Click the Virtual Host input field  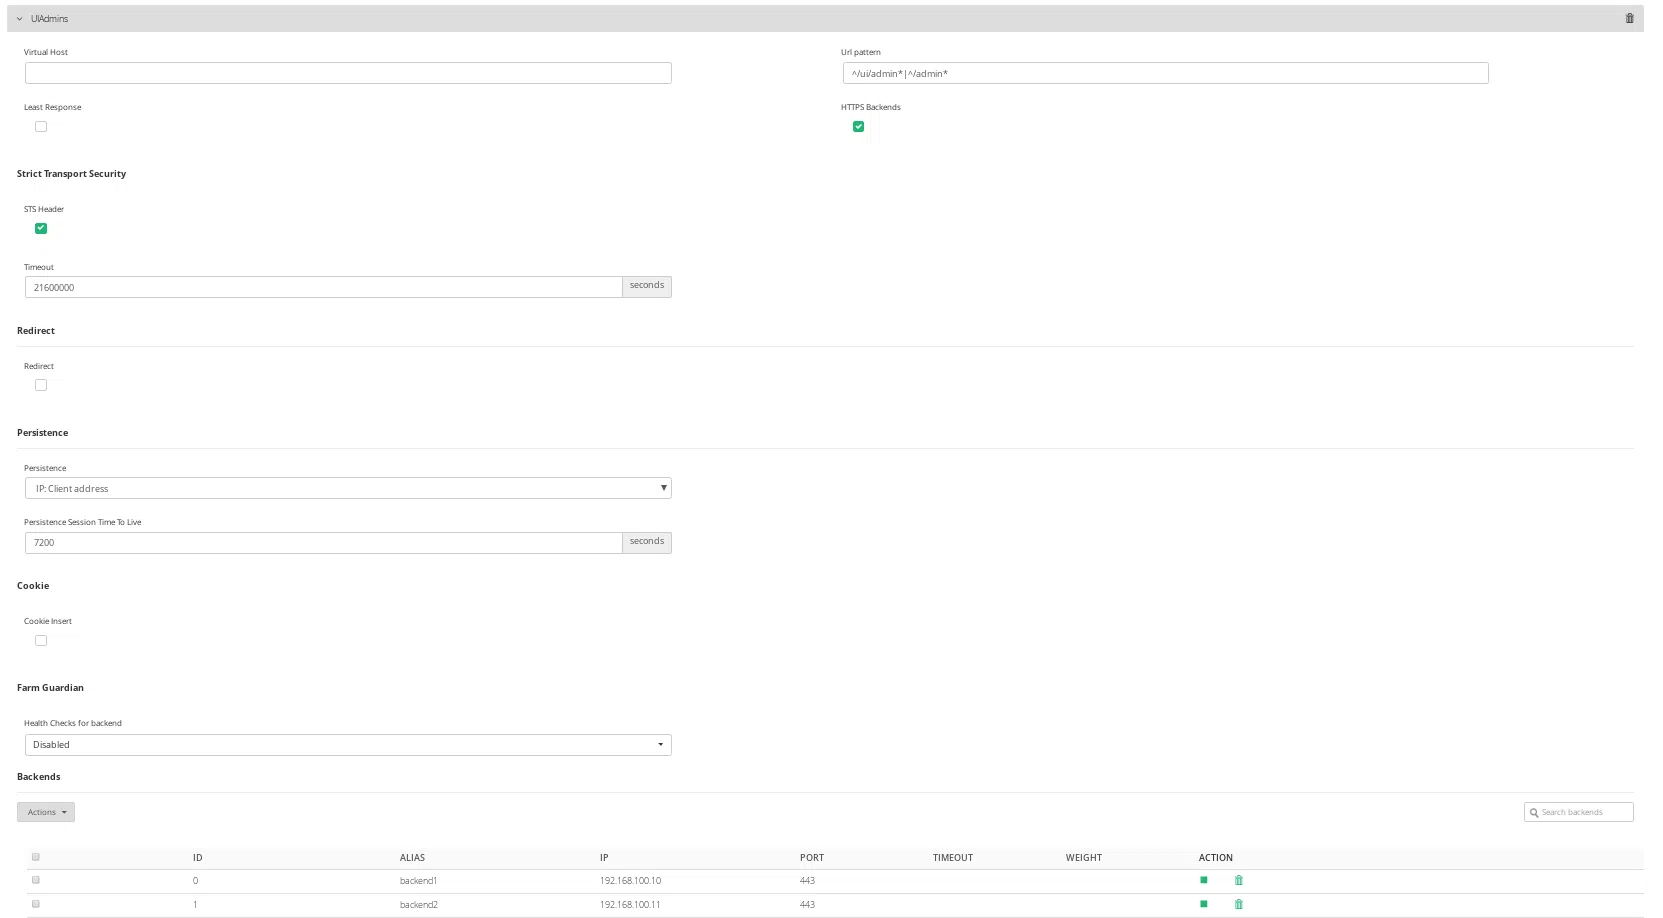[x=347, y=73]
